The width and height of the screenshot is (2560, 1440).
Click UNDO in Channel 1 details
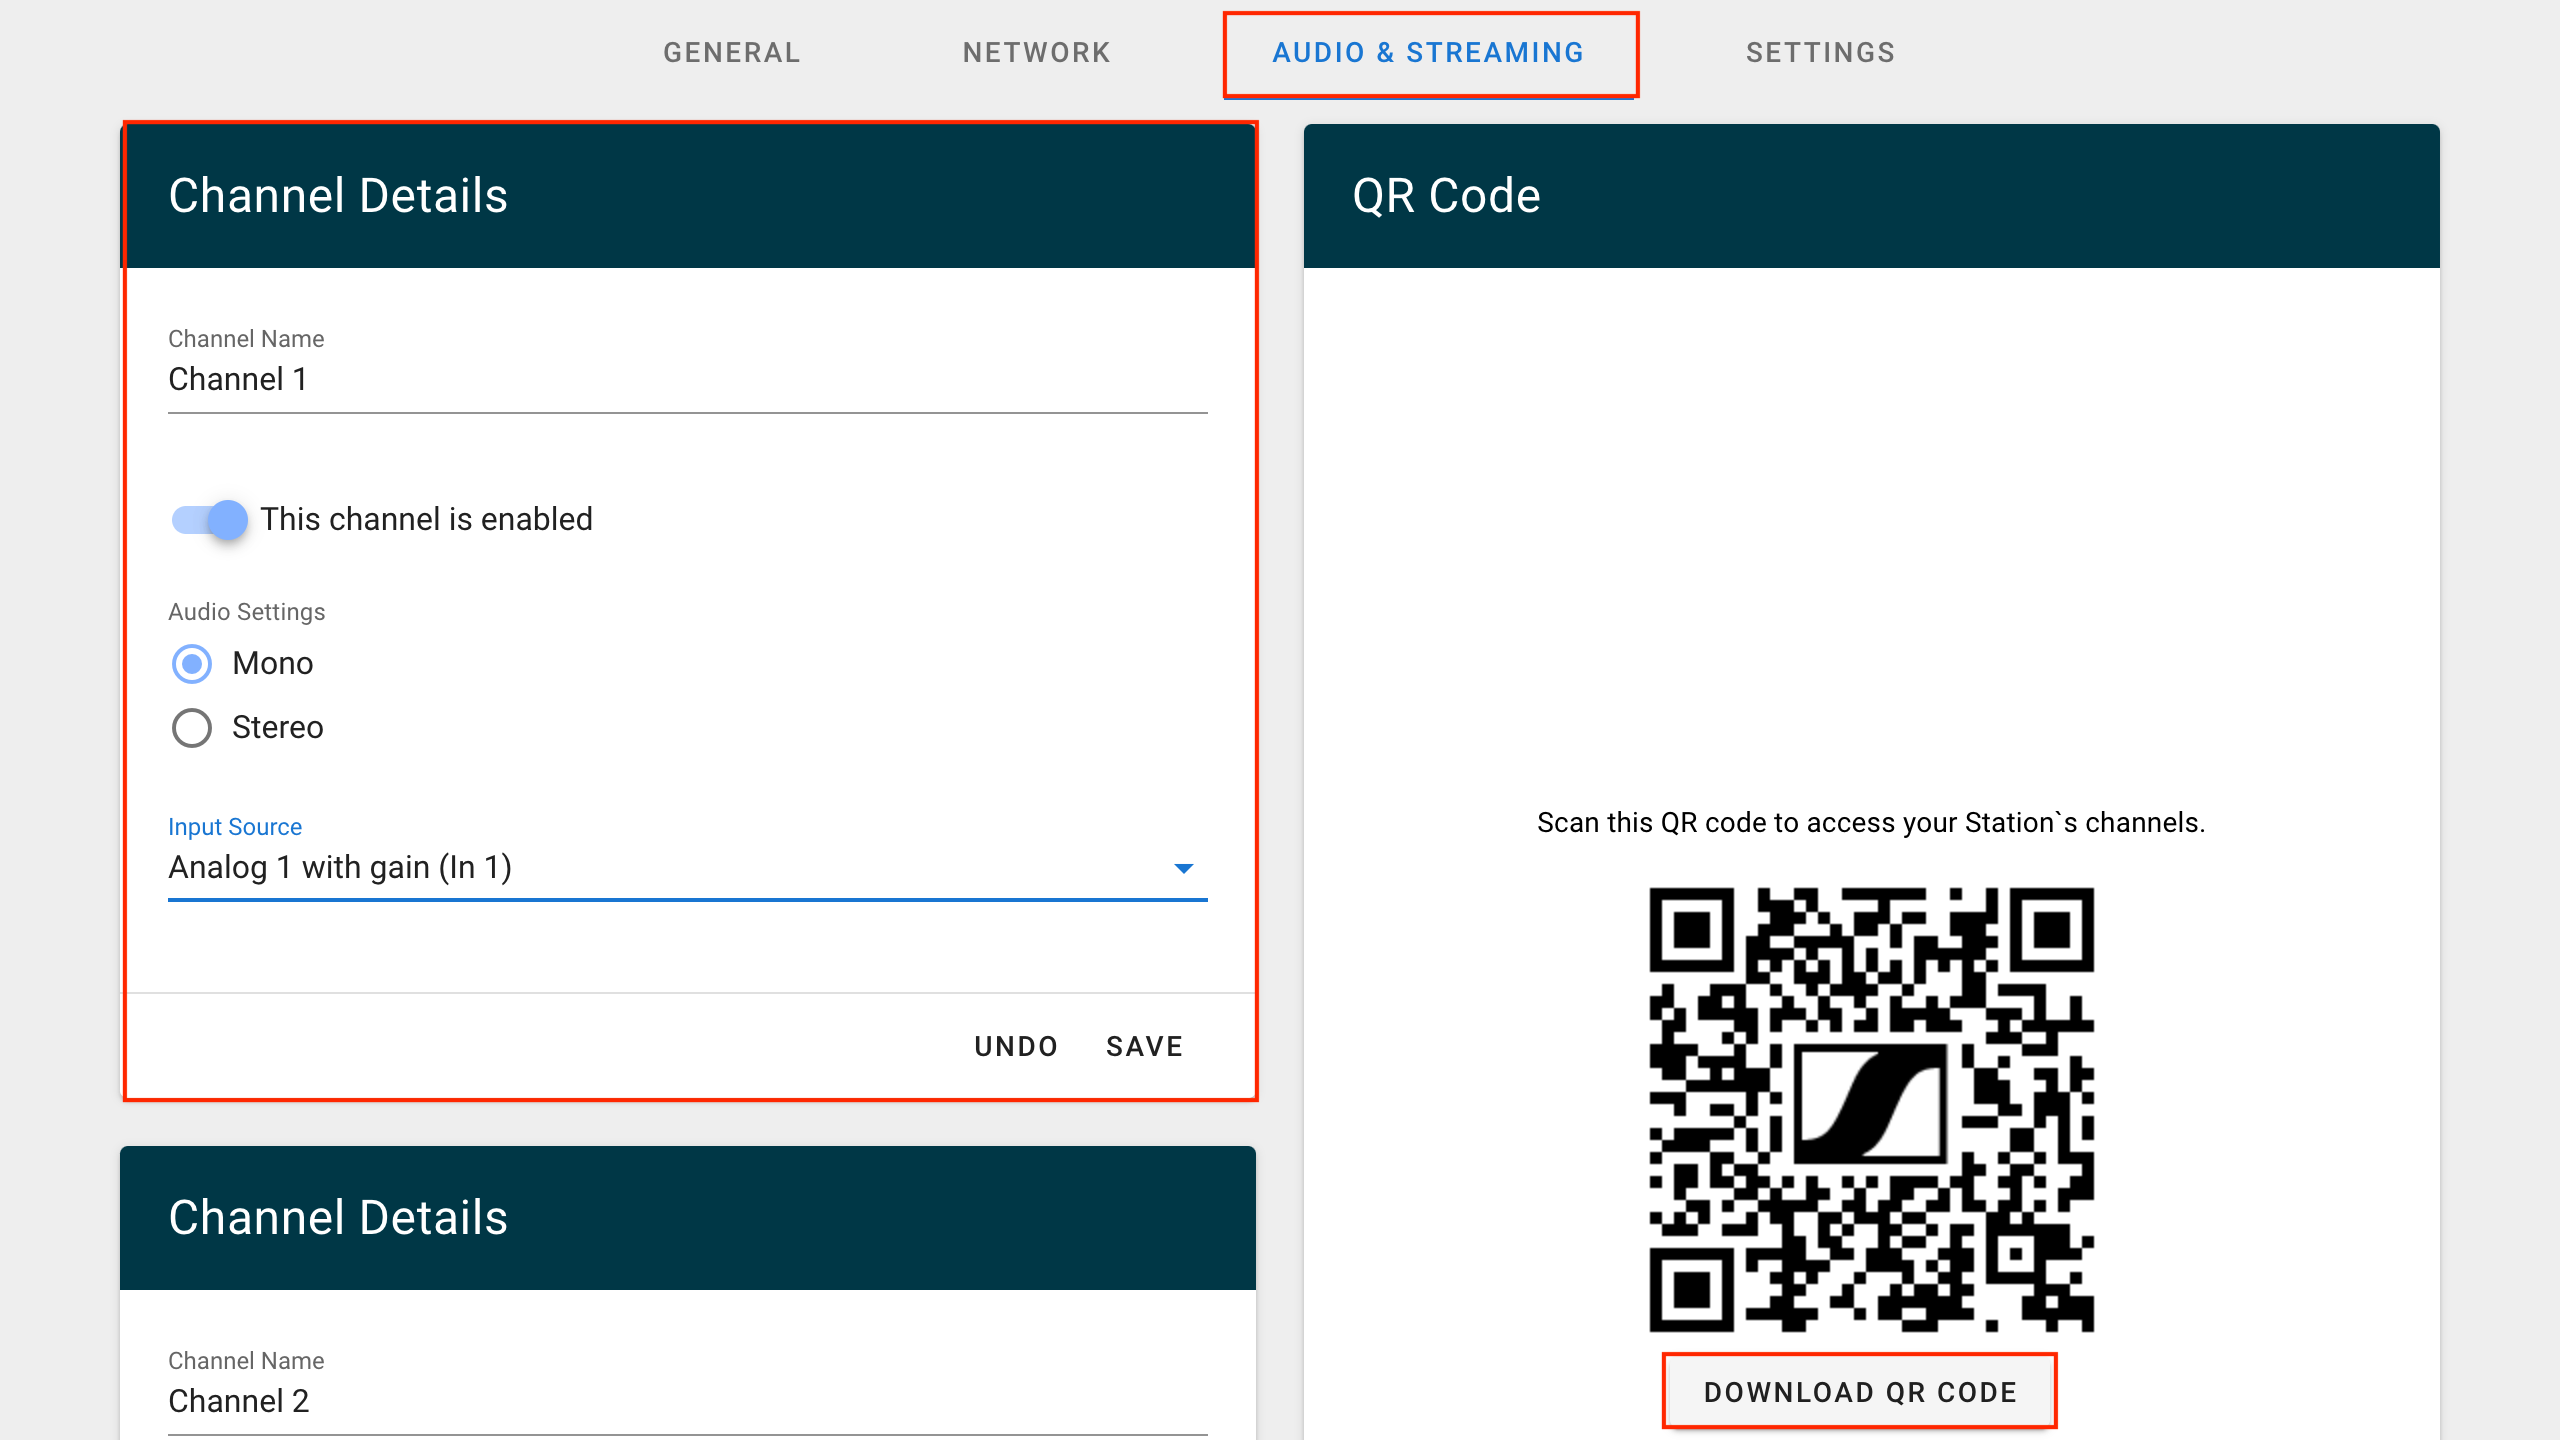(x=1016, y=1046)
